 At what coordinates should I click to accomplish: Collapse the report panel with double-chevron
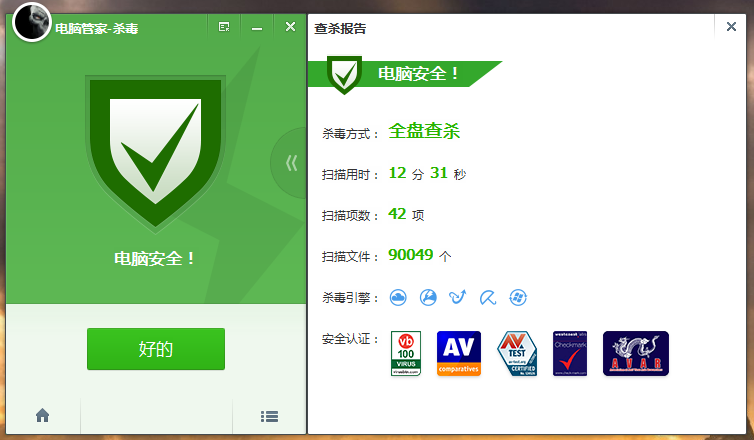point(291,163)
